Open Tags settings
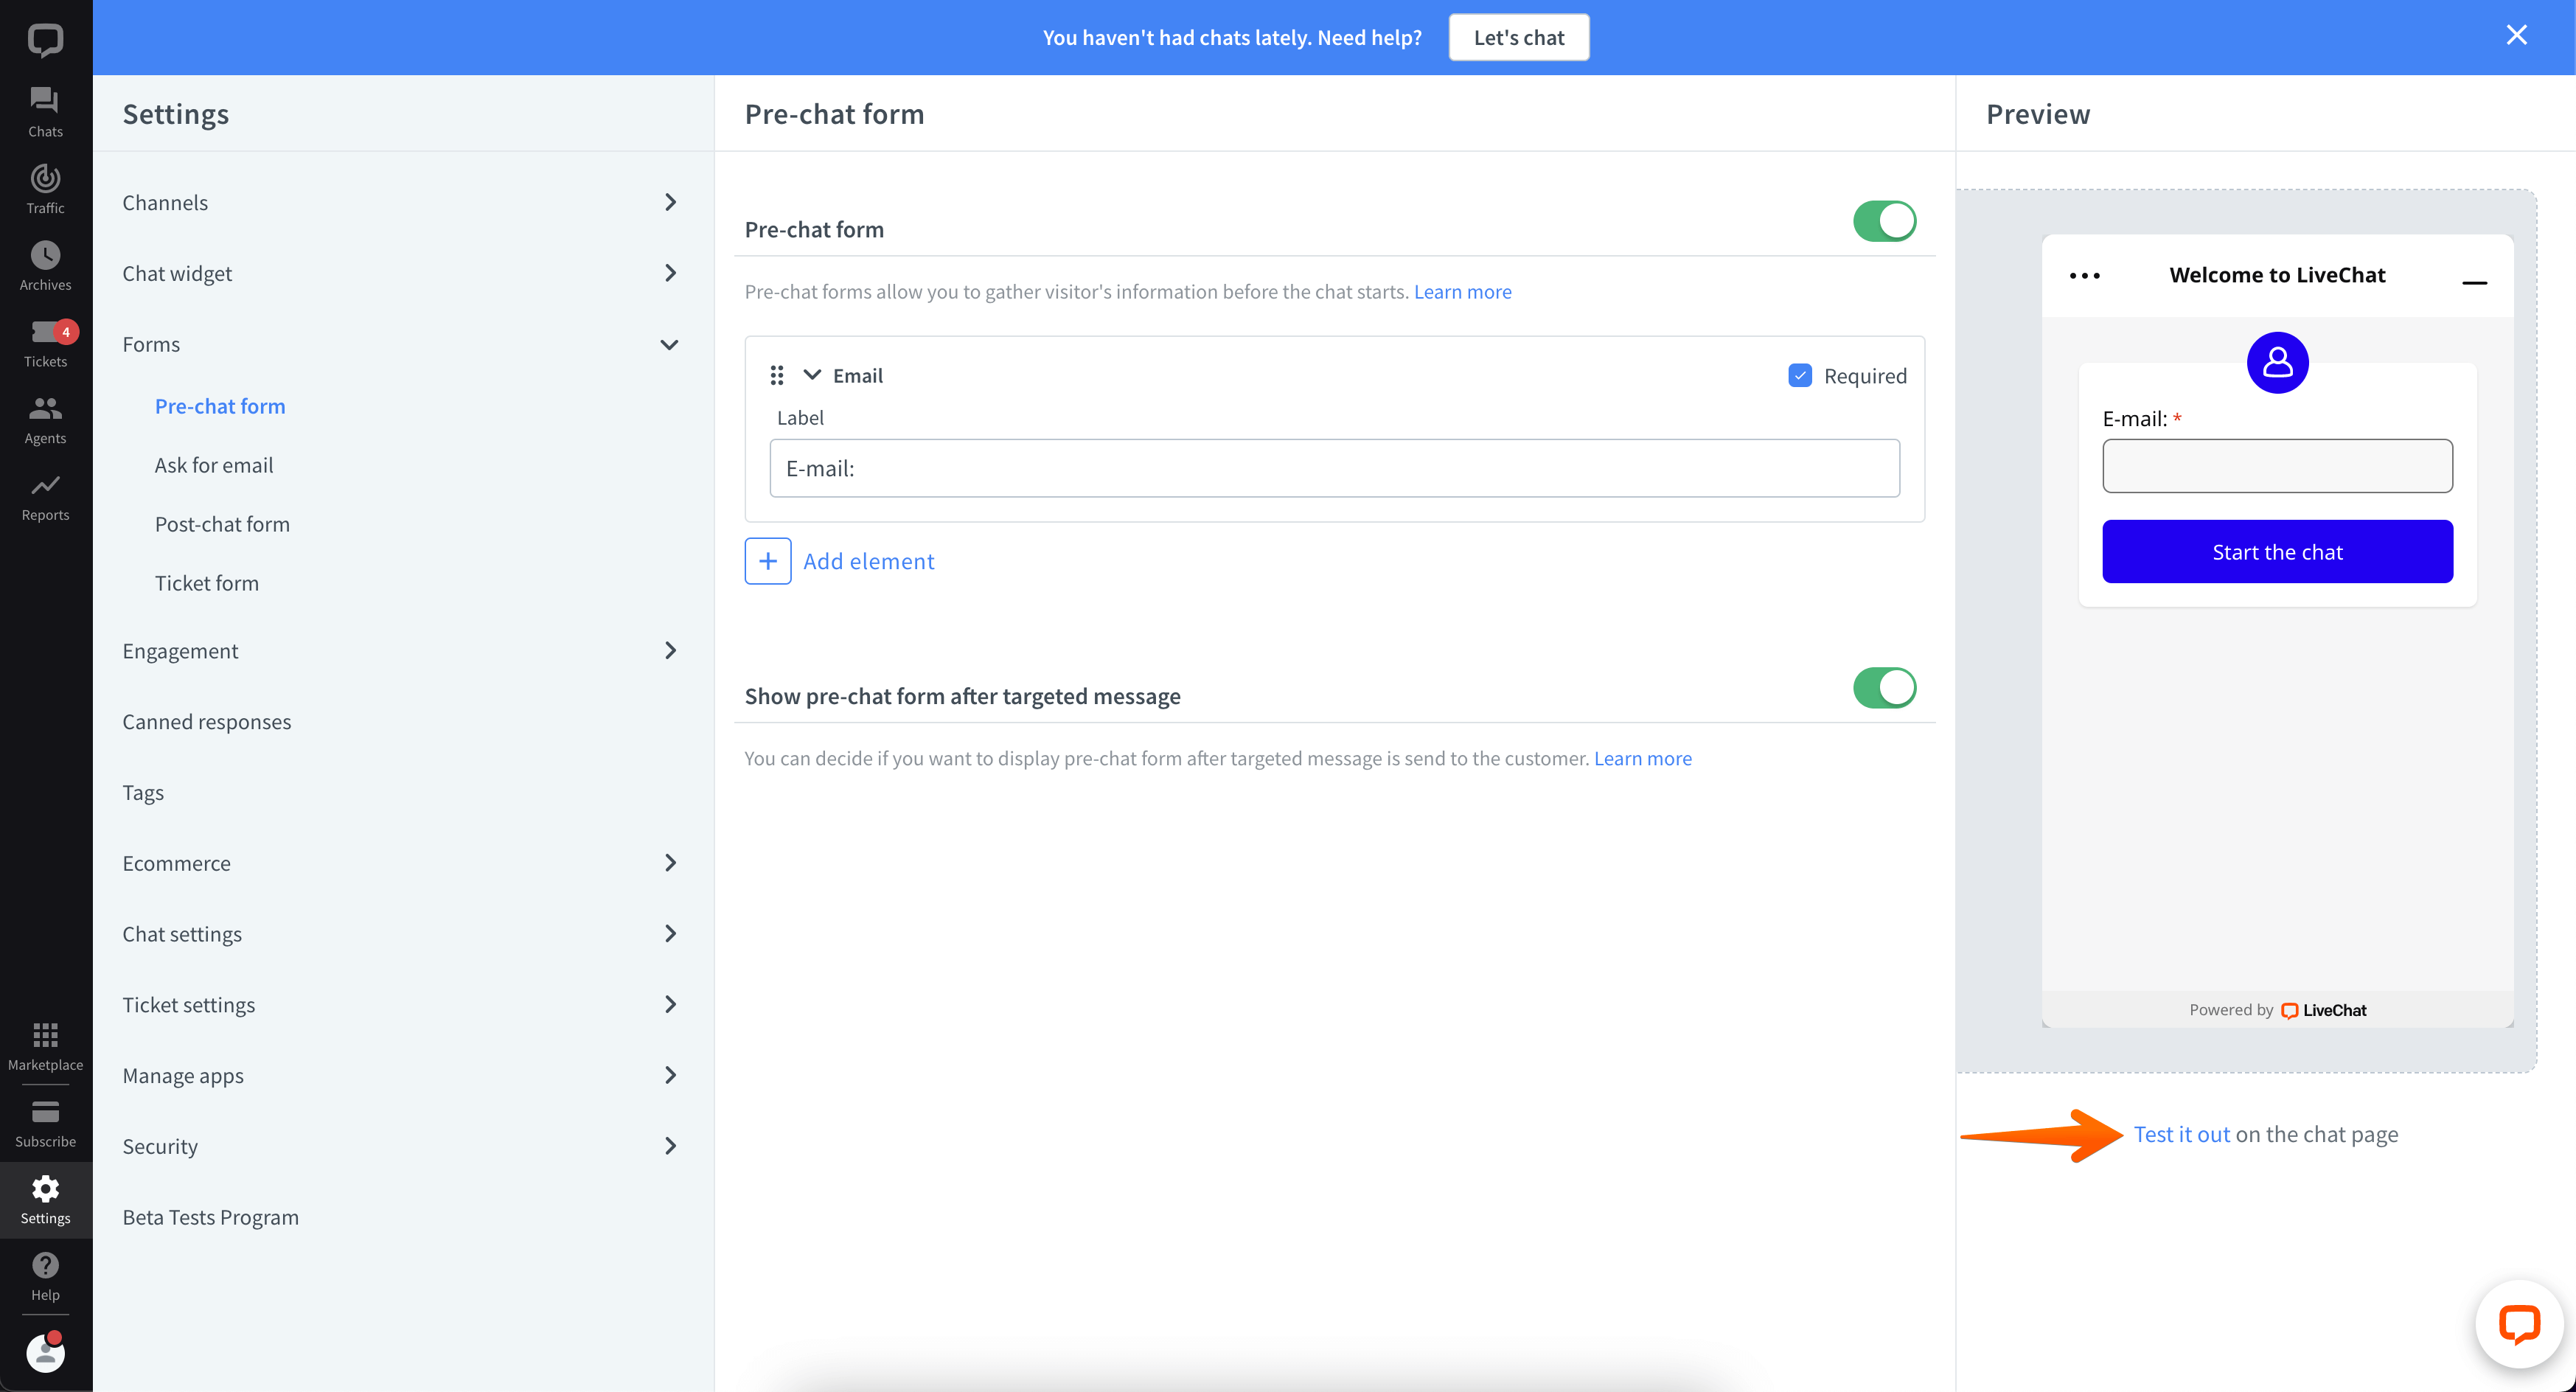This screenshot has height=1392, width=2576. point(143,793)
